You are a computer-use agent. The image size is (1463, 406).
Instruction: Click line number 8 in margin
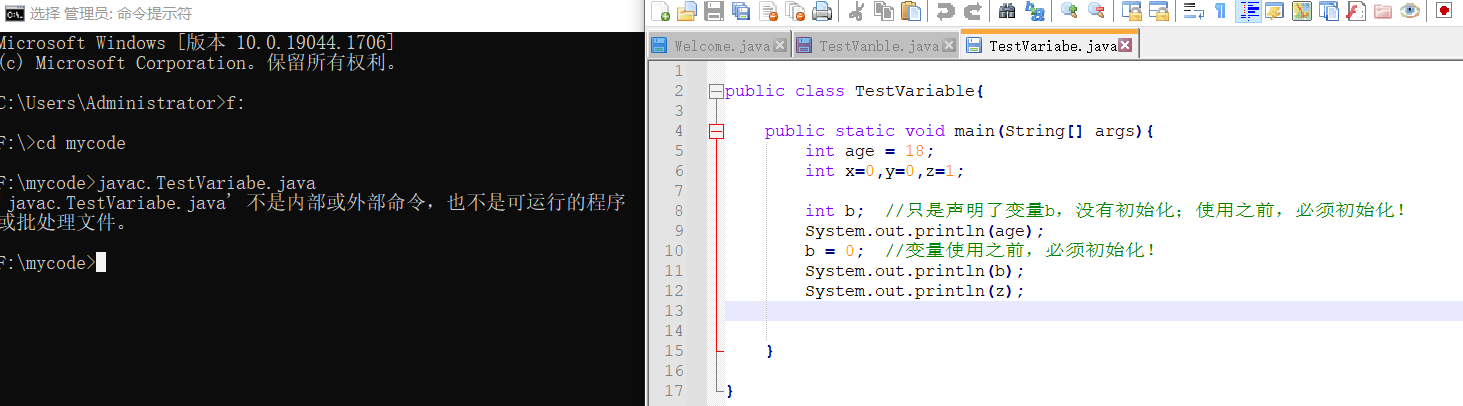(x=678, y=211)
